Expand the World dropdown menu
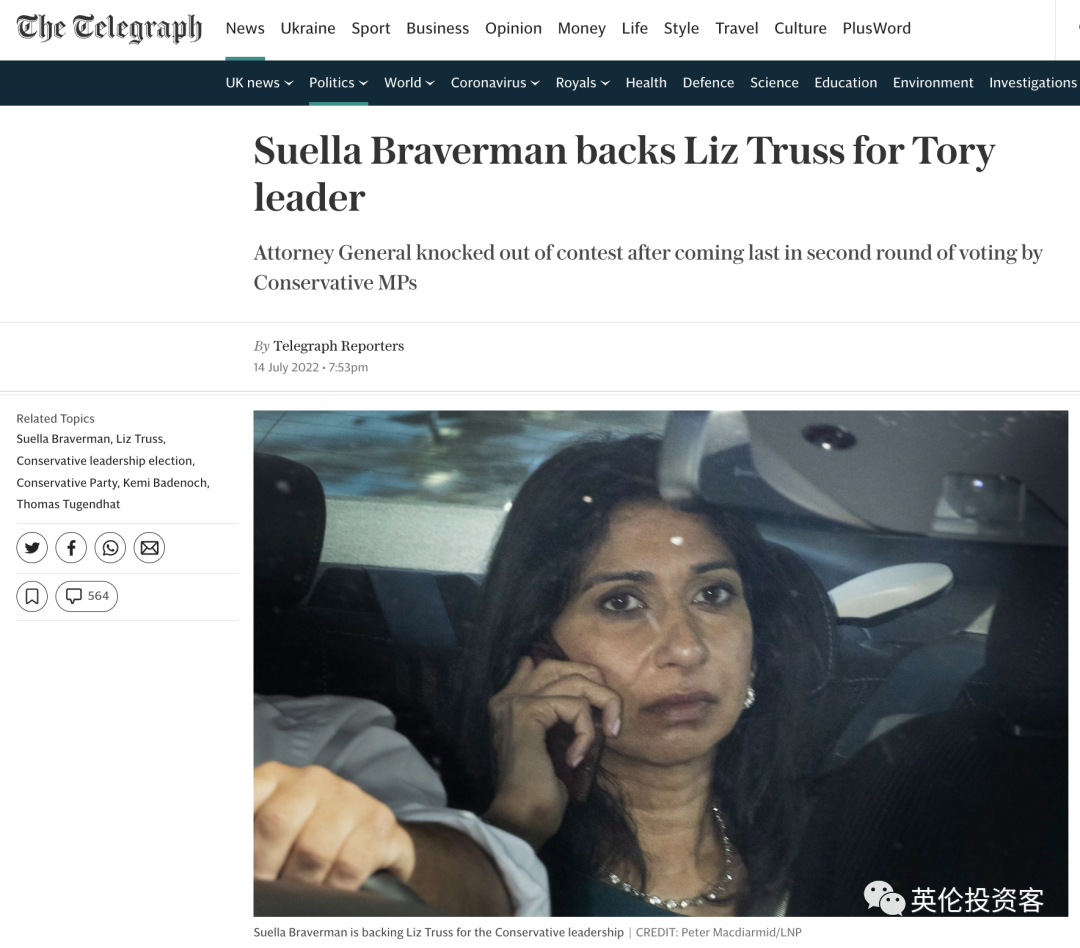This screenshot has height=948, width=1080. tap(409, 83)
